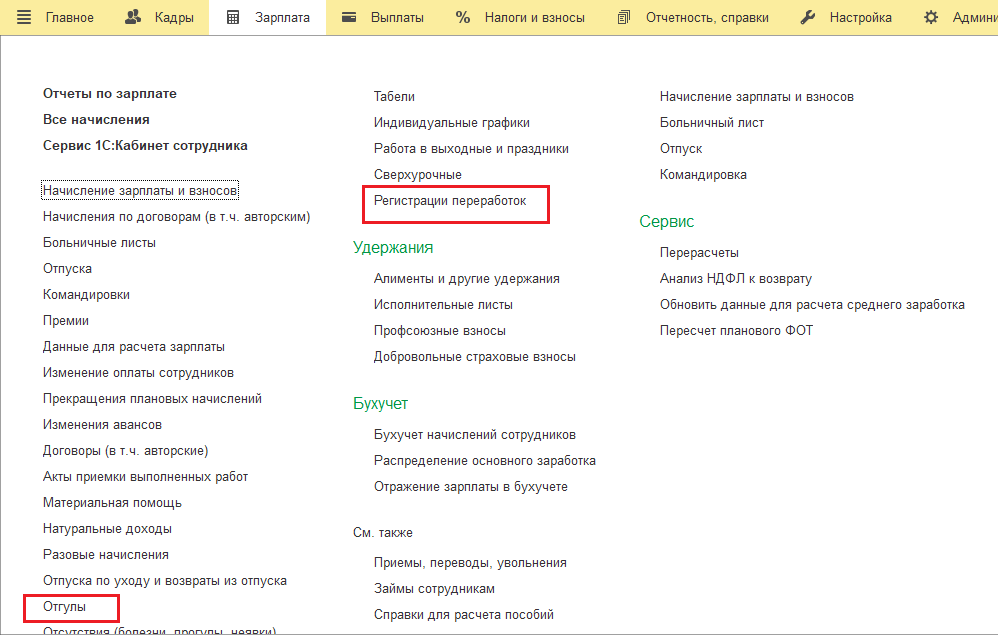Open Договоры (в т.ч. авторские)
This screenshot has height=637, width=998.
[125, 451]
